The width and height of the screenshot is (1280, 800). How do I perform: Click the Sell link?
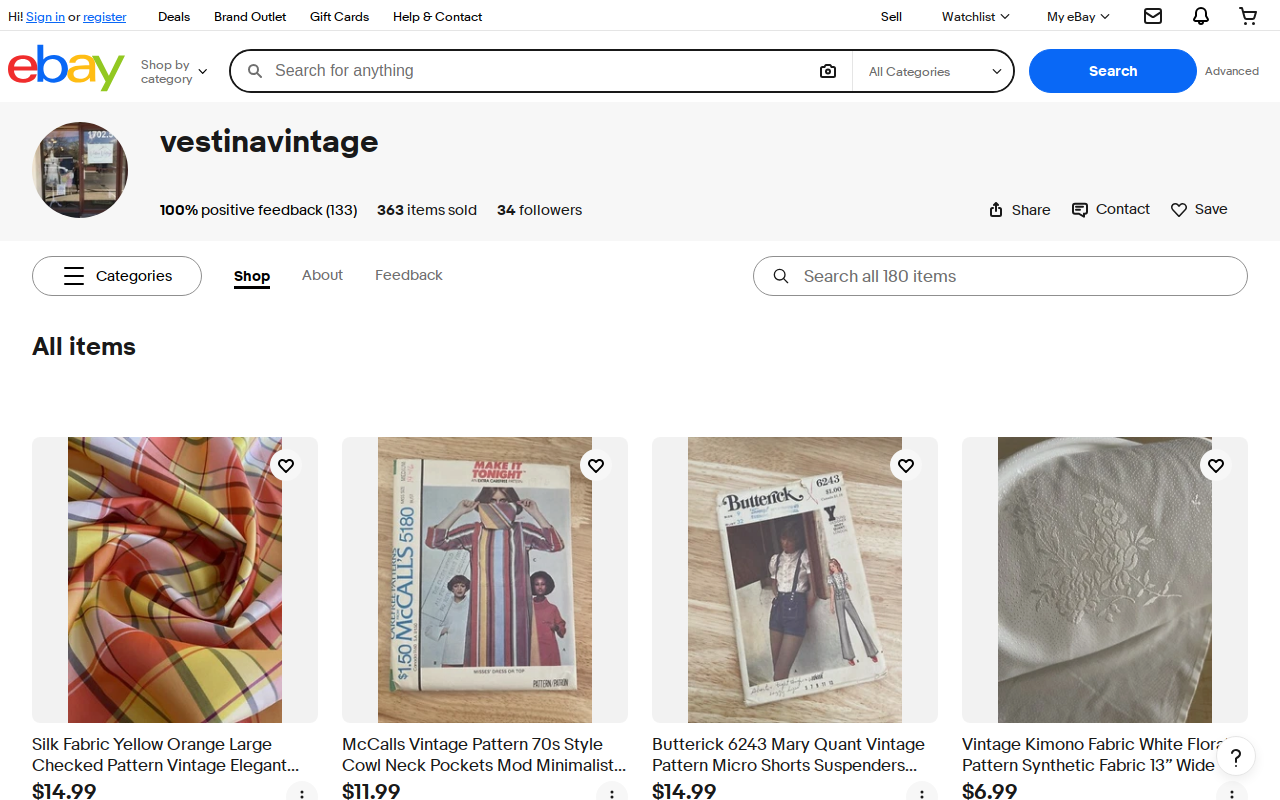tap(891, 16)
